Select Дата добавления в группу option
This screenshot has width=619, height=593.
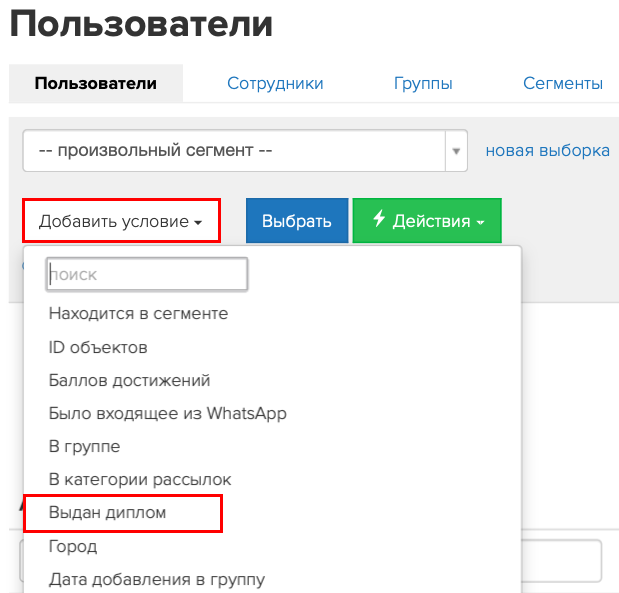[x=157, y=580]
